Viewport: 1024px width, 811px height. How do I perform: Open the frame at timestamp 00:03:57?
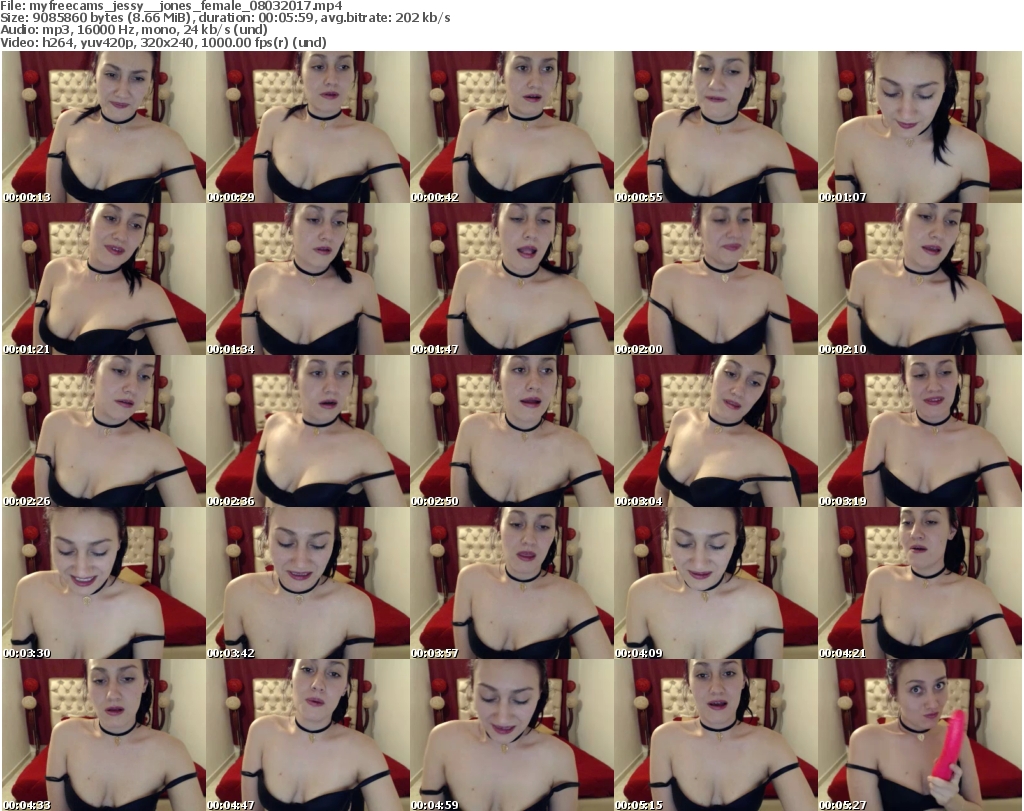point(512,584)
